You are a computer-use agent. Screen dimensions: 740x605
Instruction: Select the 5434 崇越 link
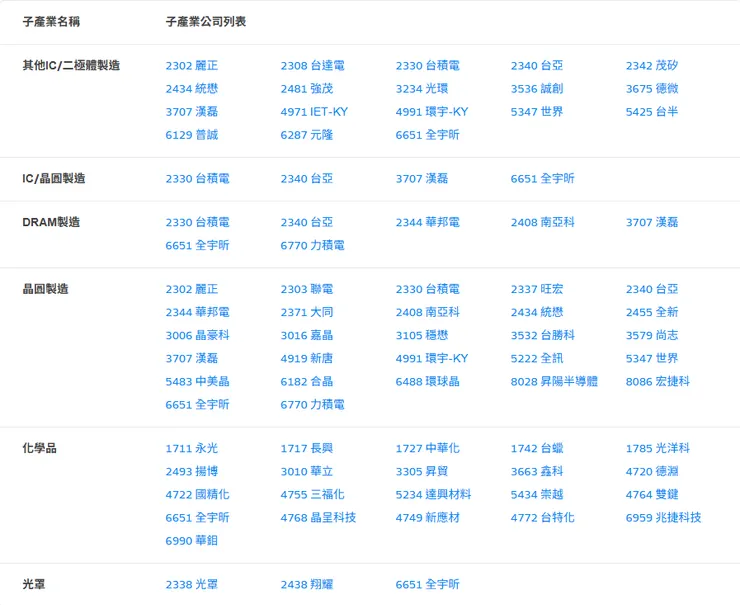[537, 495]
